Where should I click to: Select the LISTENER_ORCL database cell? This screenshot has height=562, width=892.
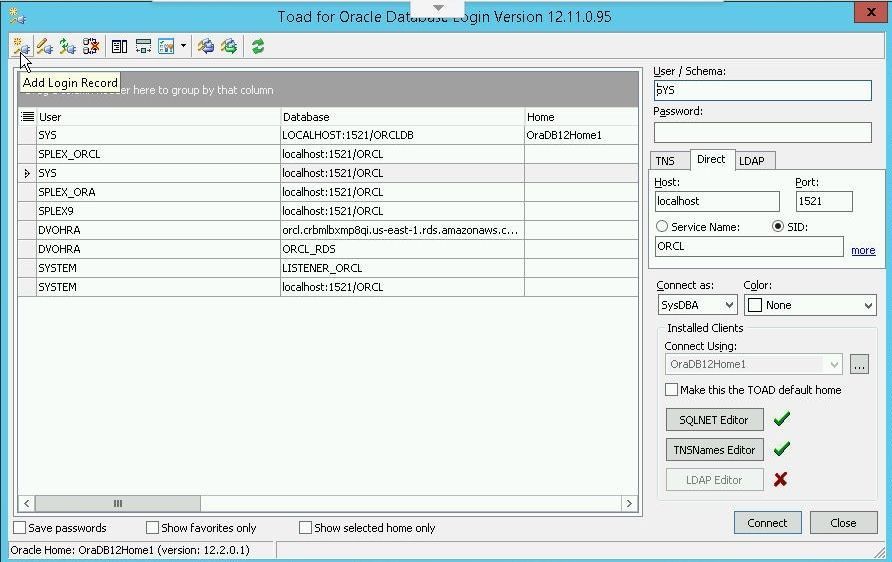point(402,268)
